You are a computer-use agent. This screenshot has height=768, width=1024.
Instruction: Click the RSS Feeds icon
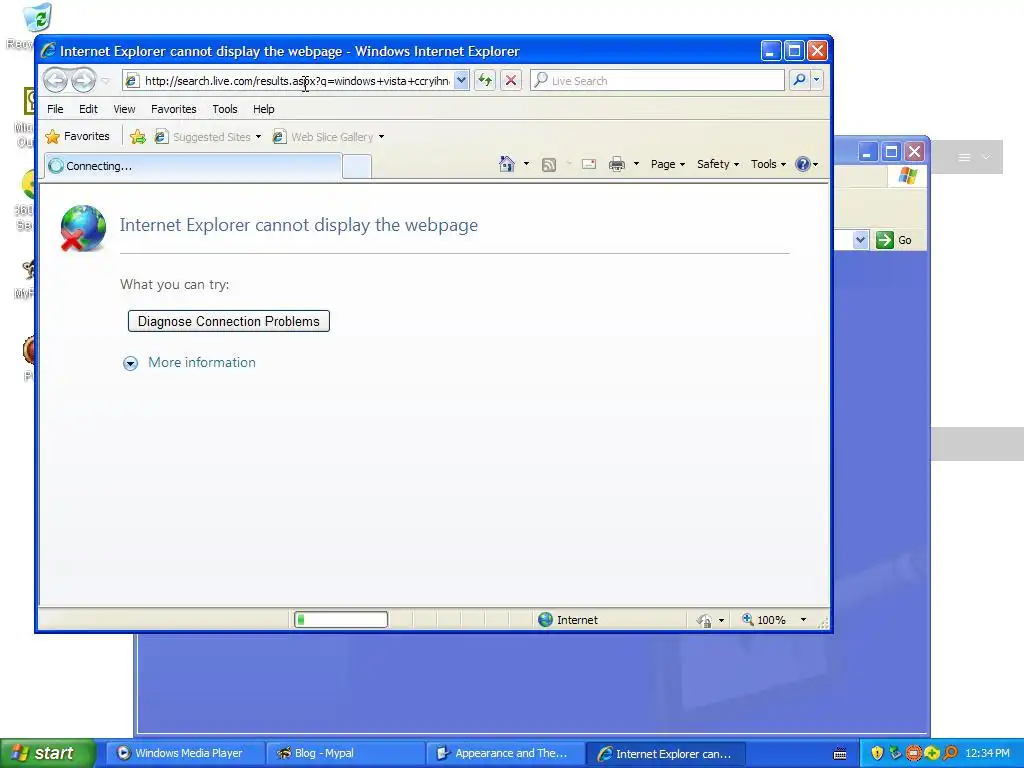click(x=549, y=165)
